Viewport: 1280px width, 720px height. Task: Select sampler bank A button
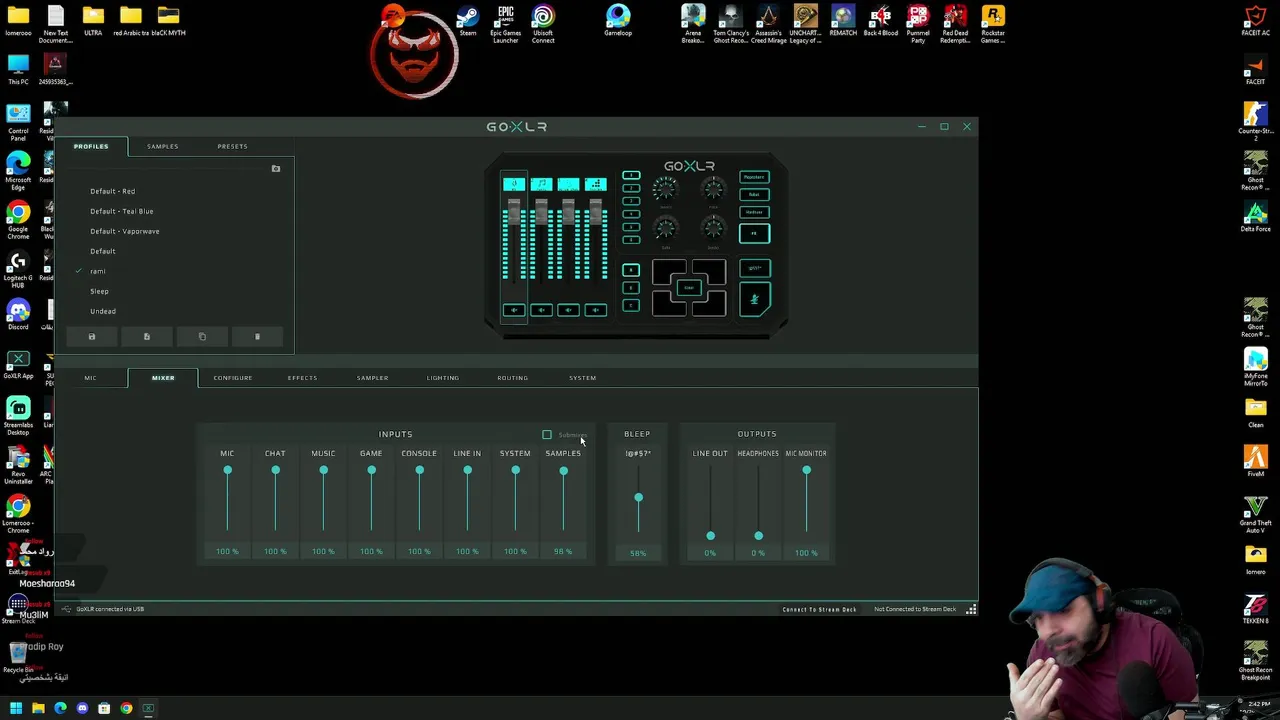[631, 270]
